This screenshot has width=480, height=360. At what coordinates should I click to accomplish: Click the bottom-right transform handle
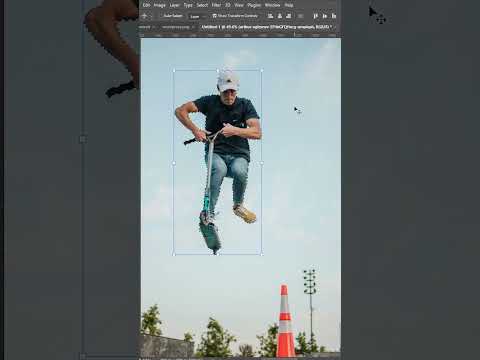pyautogui.click(x=262, y=254)
